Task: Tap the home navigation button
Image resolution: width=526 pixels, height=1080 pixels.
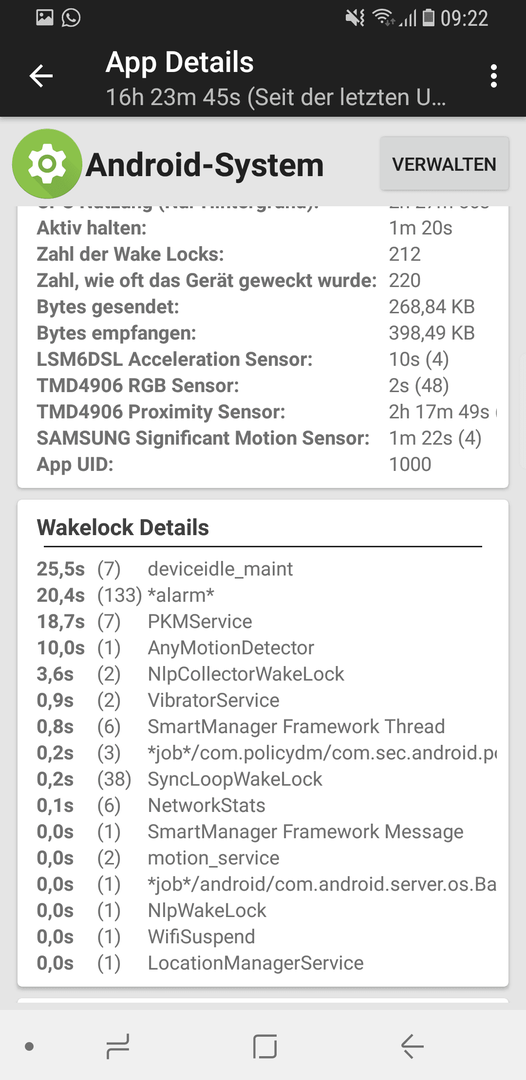Action: [x=265, y=1047]
